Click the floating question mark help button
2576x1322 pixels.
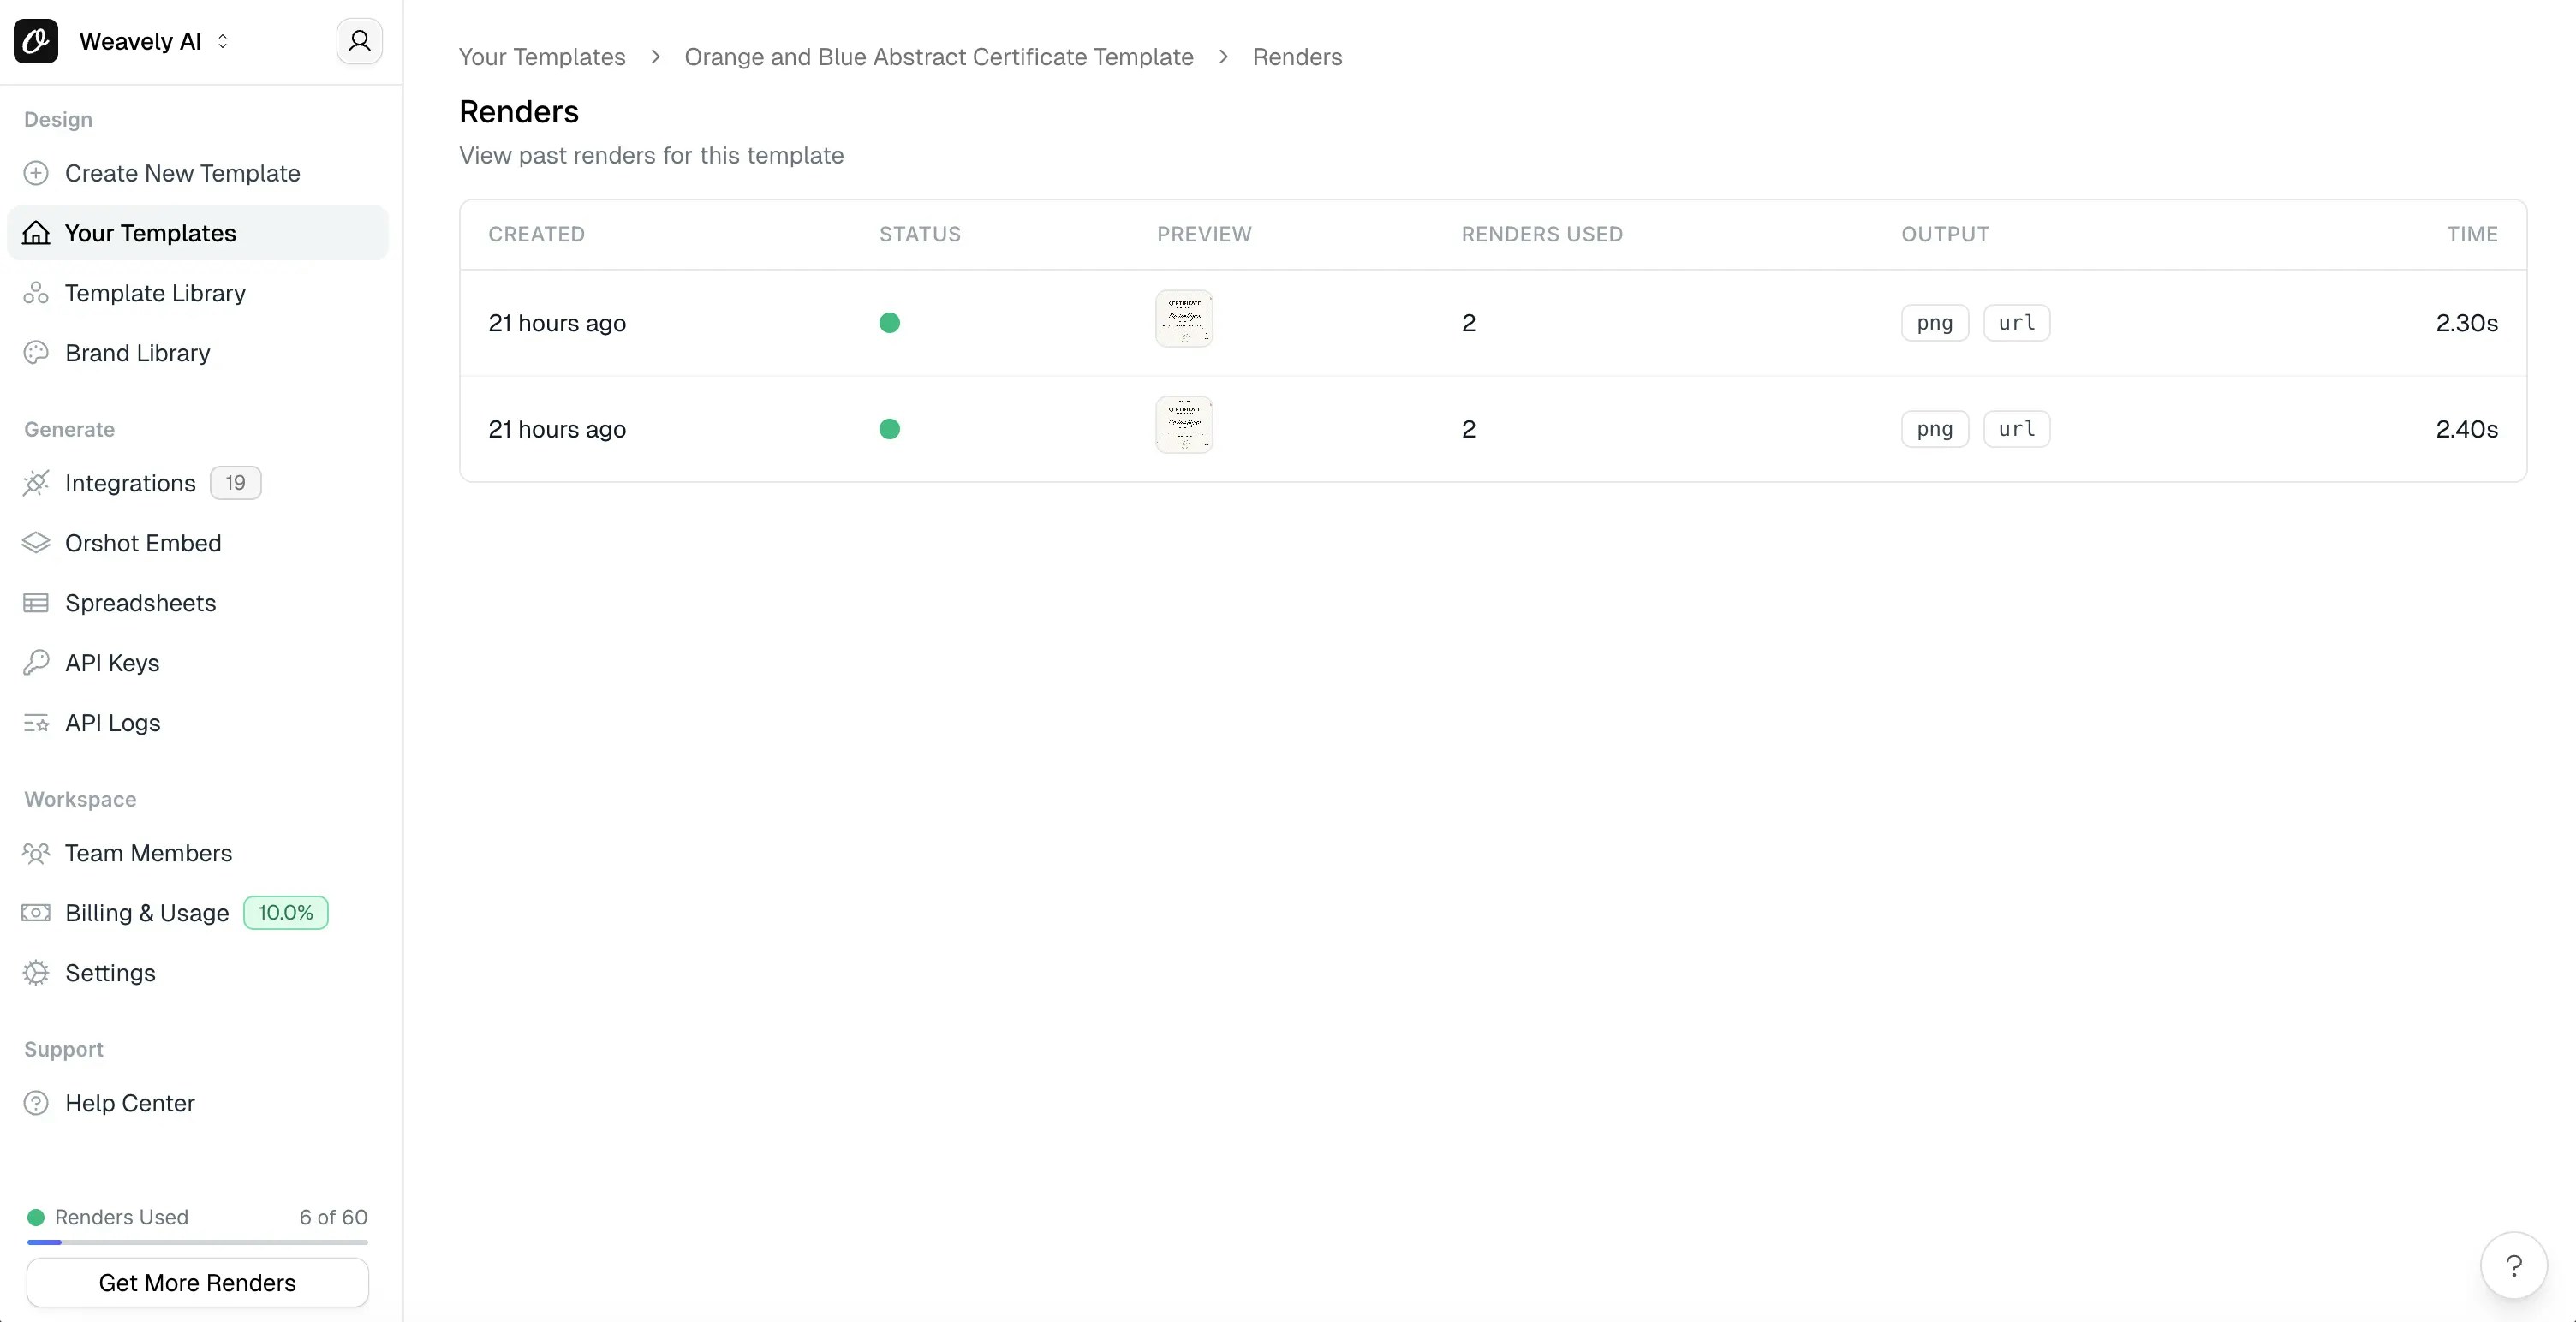coord(2514,1264)
